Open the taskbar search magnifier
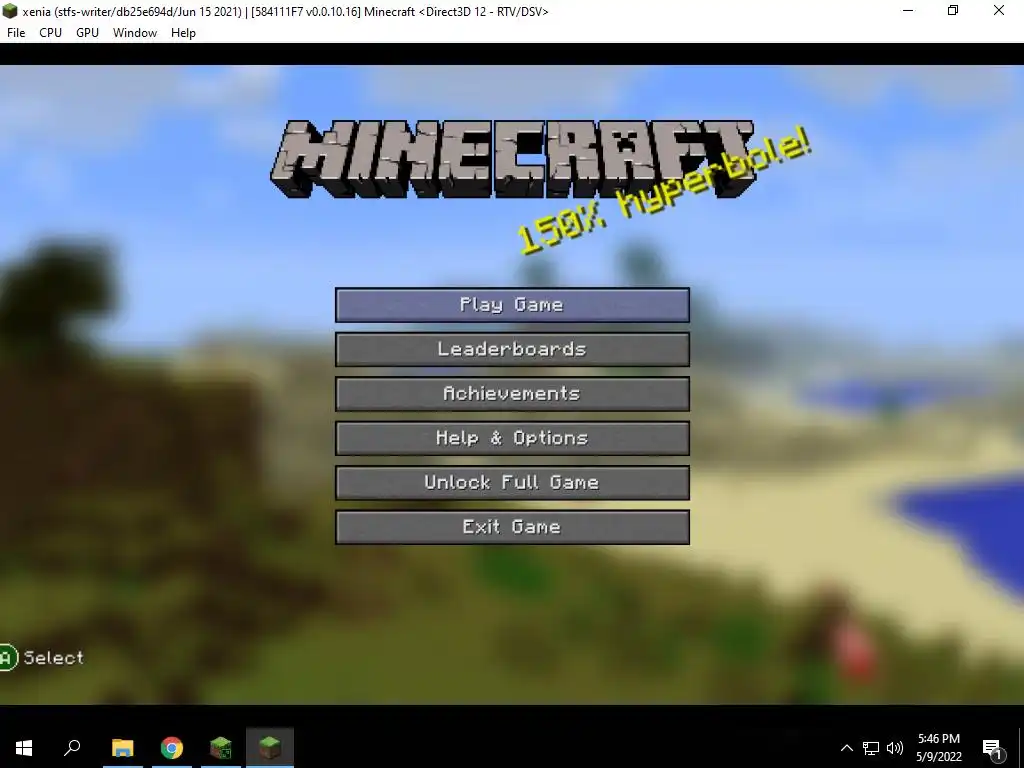 (72, 748)
